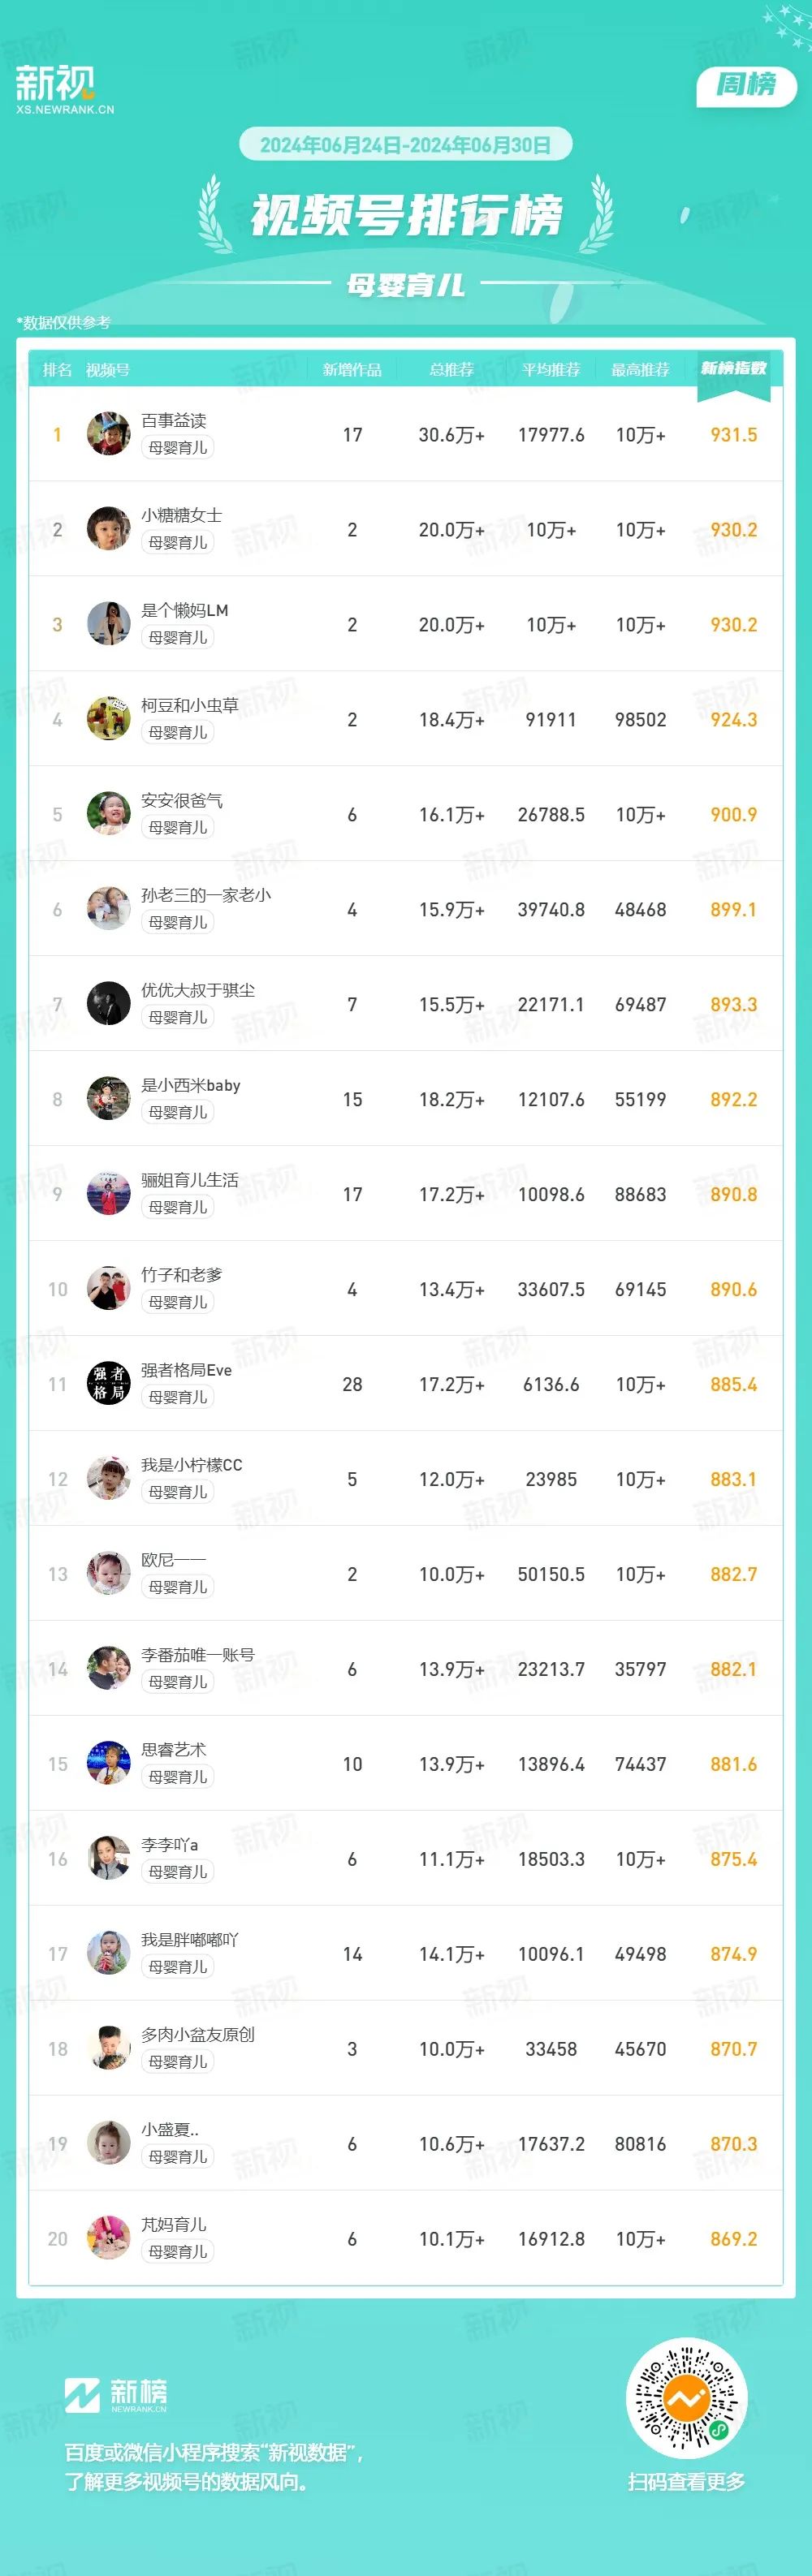
Task: Select the 总推荐 column header
Action: [x=451, y=370]
